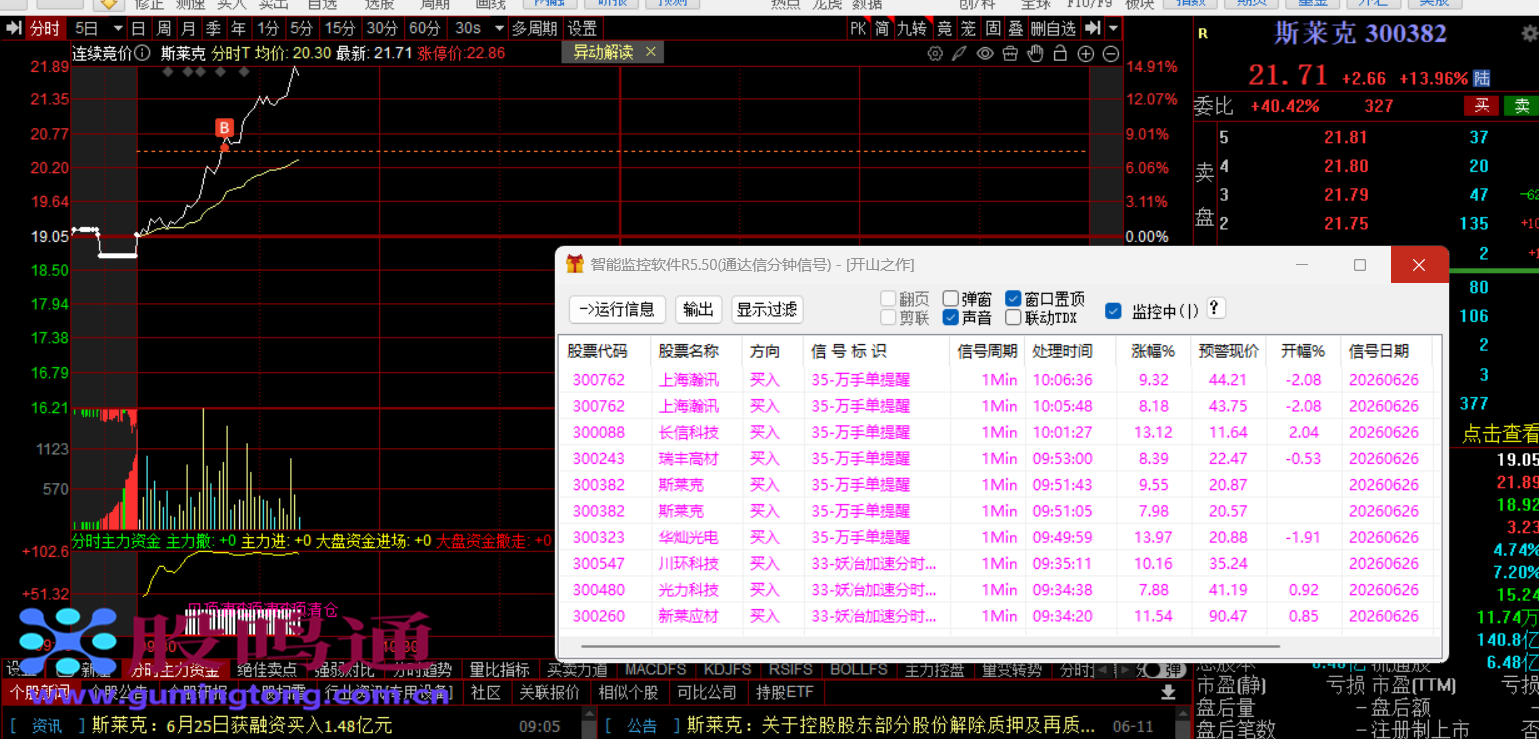Open the 九转 indicator

click(912, 28)
